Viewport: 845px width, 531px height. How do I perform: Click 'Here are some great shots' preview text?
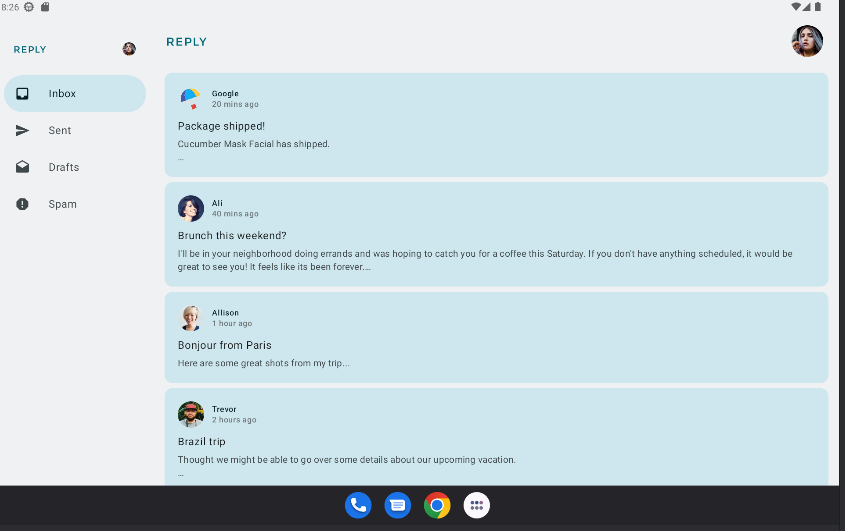point(264,363)
